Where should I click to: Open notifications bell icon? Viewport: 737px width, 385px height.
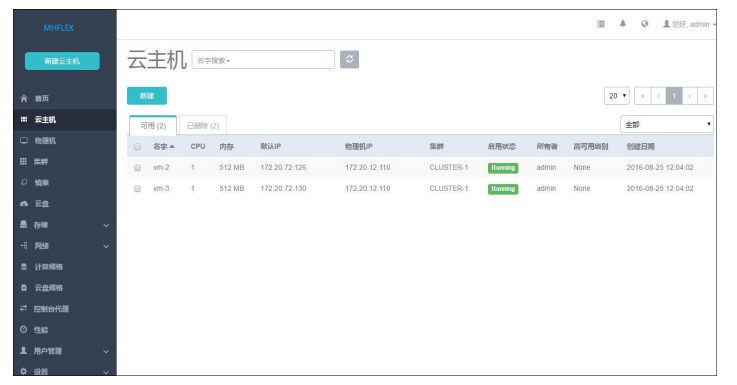tap(623, 24)
